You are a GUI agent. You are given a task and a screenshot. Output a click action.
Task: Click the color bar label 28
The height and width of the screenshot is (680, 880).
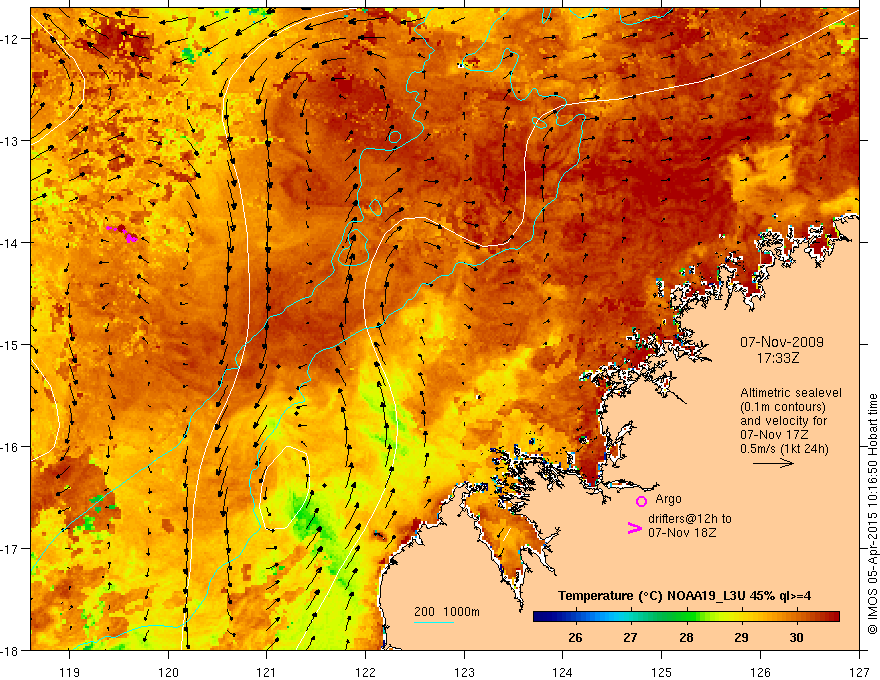pyautogui.click(x=686, y=637)
